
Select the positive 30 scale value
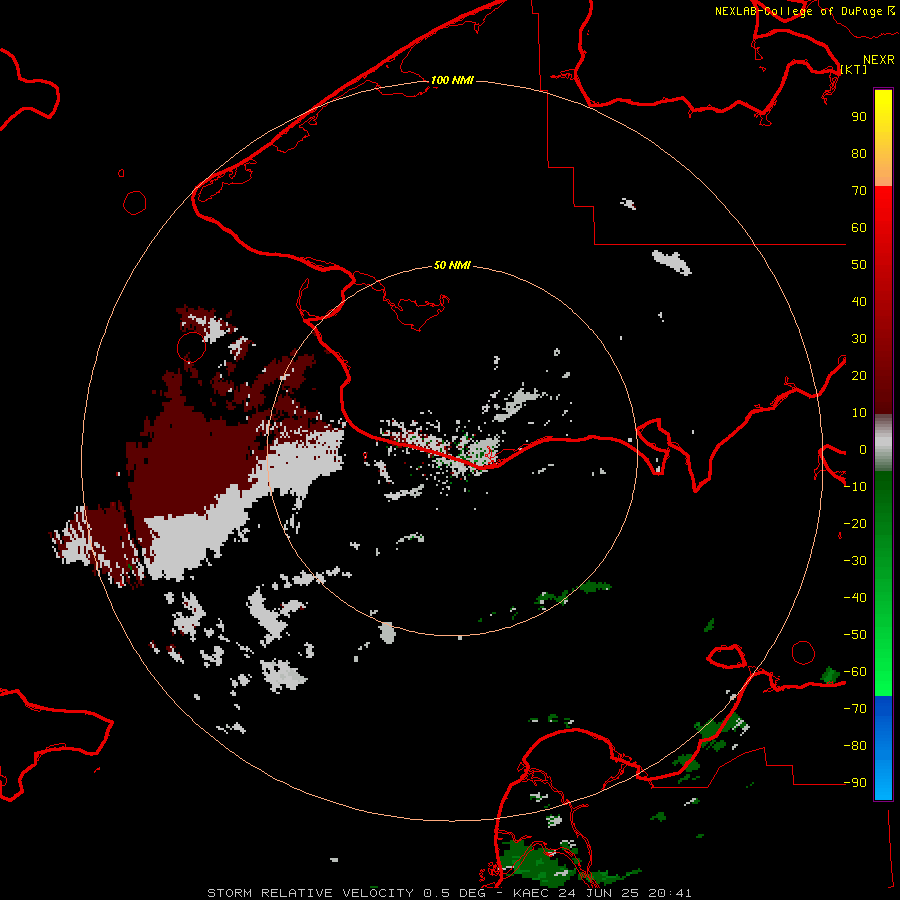(x=859, y=339)
